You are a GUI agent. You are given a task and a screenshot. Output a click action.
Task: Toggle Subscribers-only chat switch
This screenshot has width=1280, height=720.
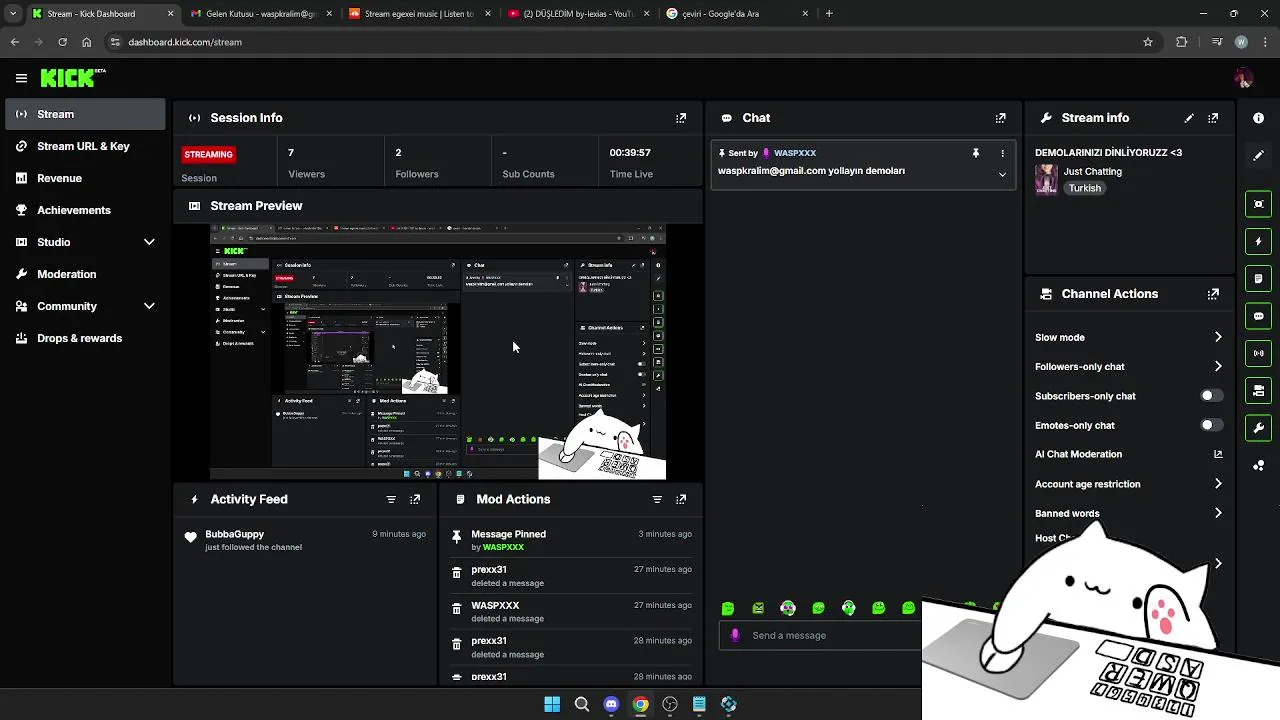click(1211, 396)
